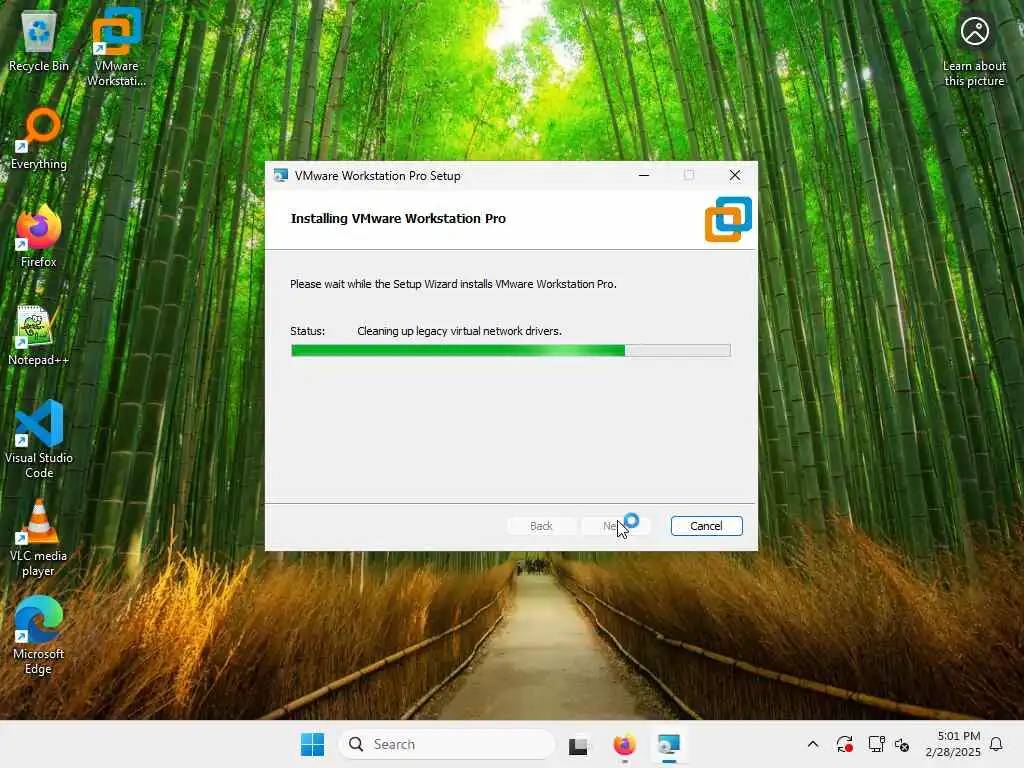Show hidden system tray icons

coord(813,744)
